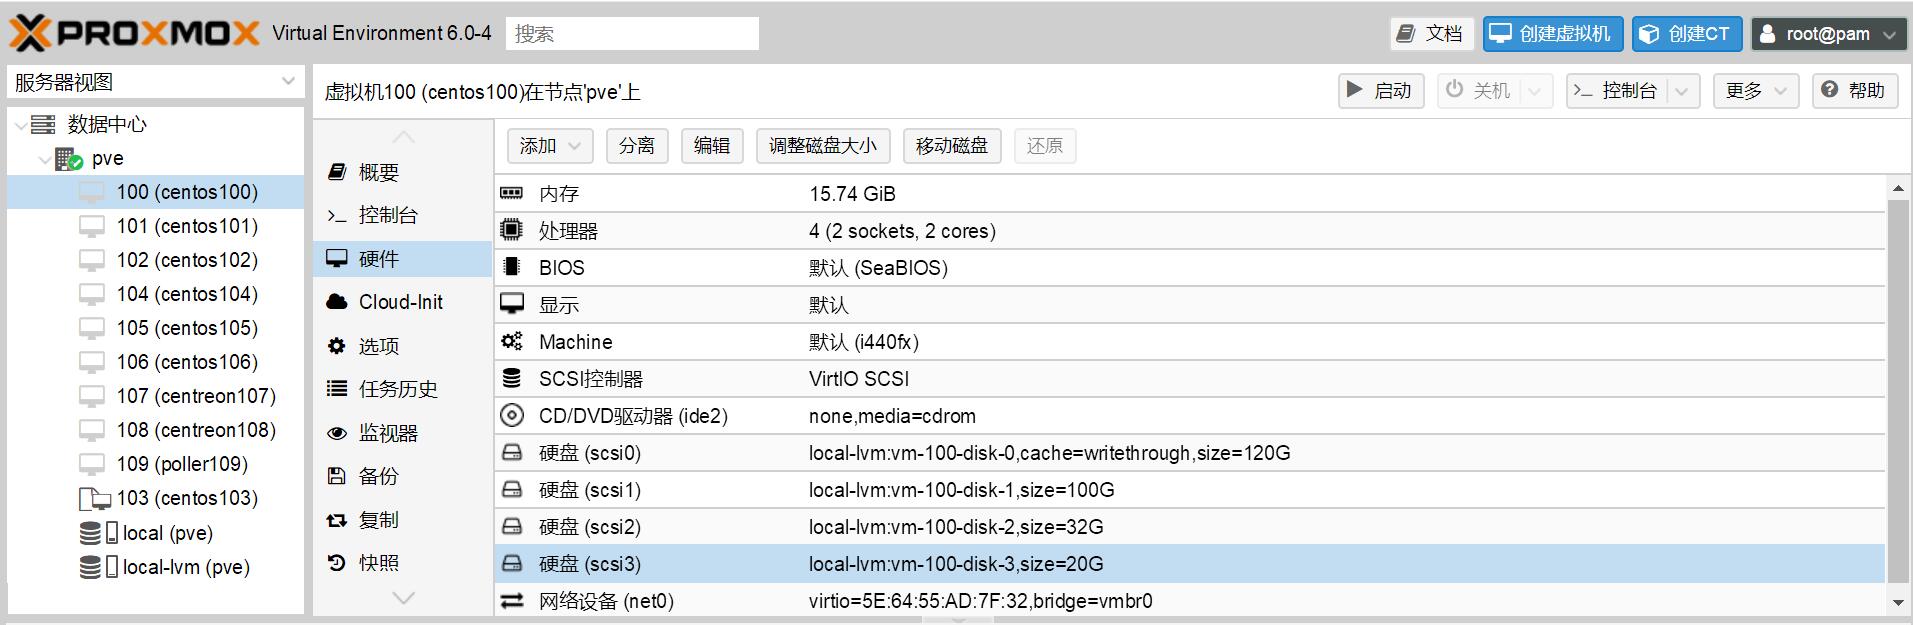This screenshot has width=1913, height=625.
Task: Click the disk icon for 硬盘 (scsi1)
Action: click(x=511, y=489)
